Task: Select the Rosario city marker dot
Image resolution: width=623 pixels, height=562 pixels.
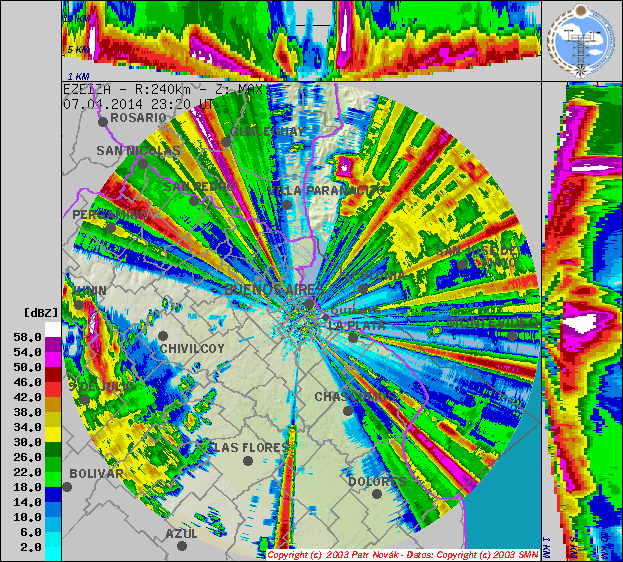Action: [103, 122]
